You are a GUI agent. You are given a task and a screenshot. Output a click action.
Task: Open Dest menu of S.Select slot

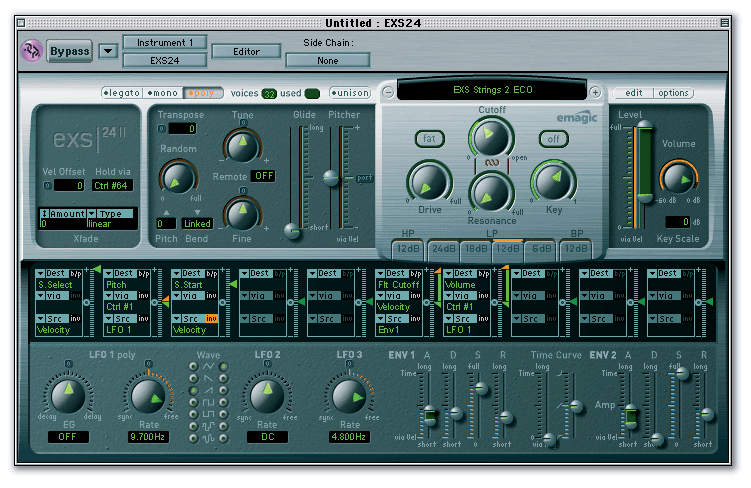[52, 273]
